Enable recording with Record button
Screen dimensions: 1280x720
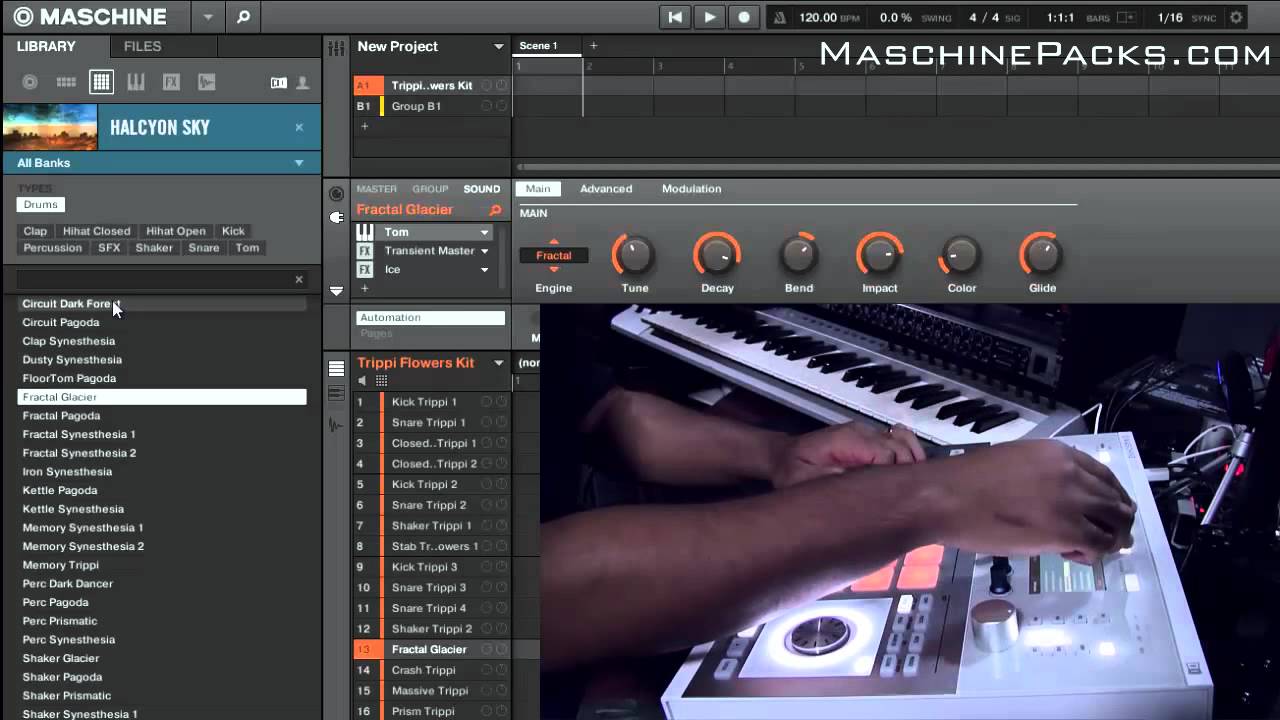(744, 17)
